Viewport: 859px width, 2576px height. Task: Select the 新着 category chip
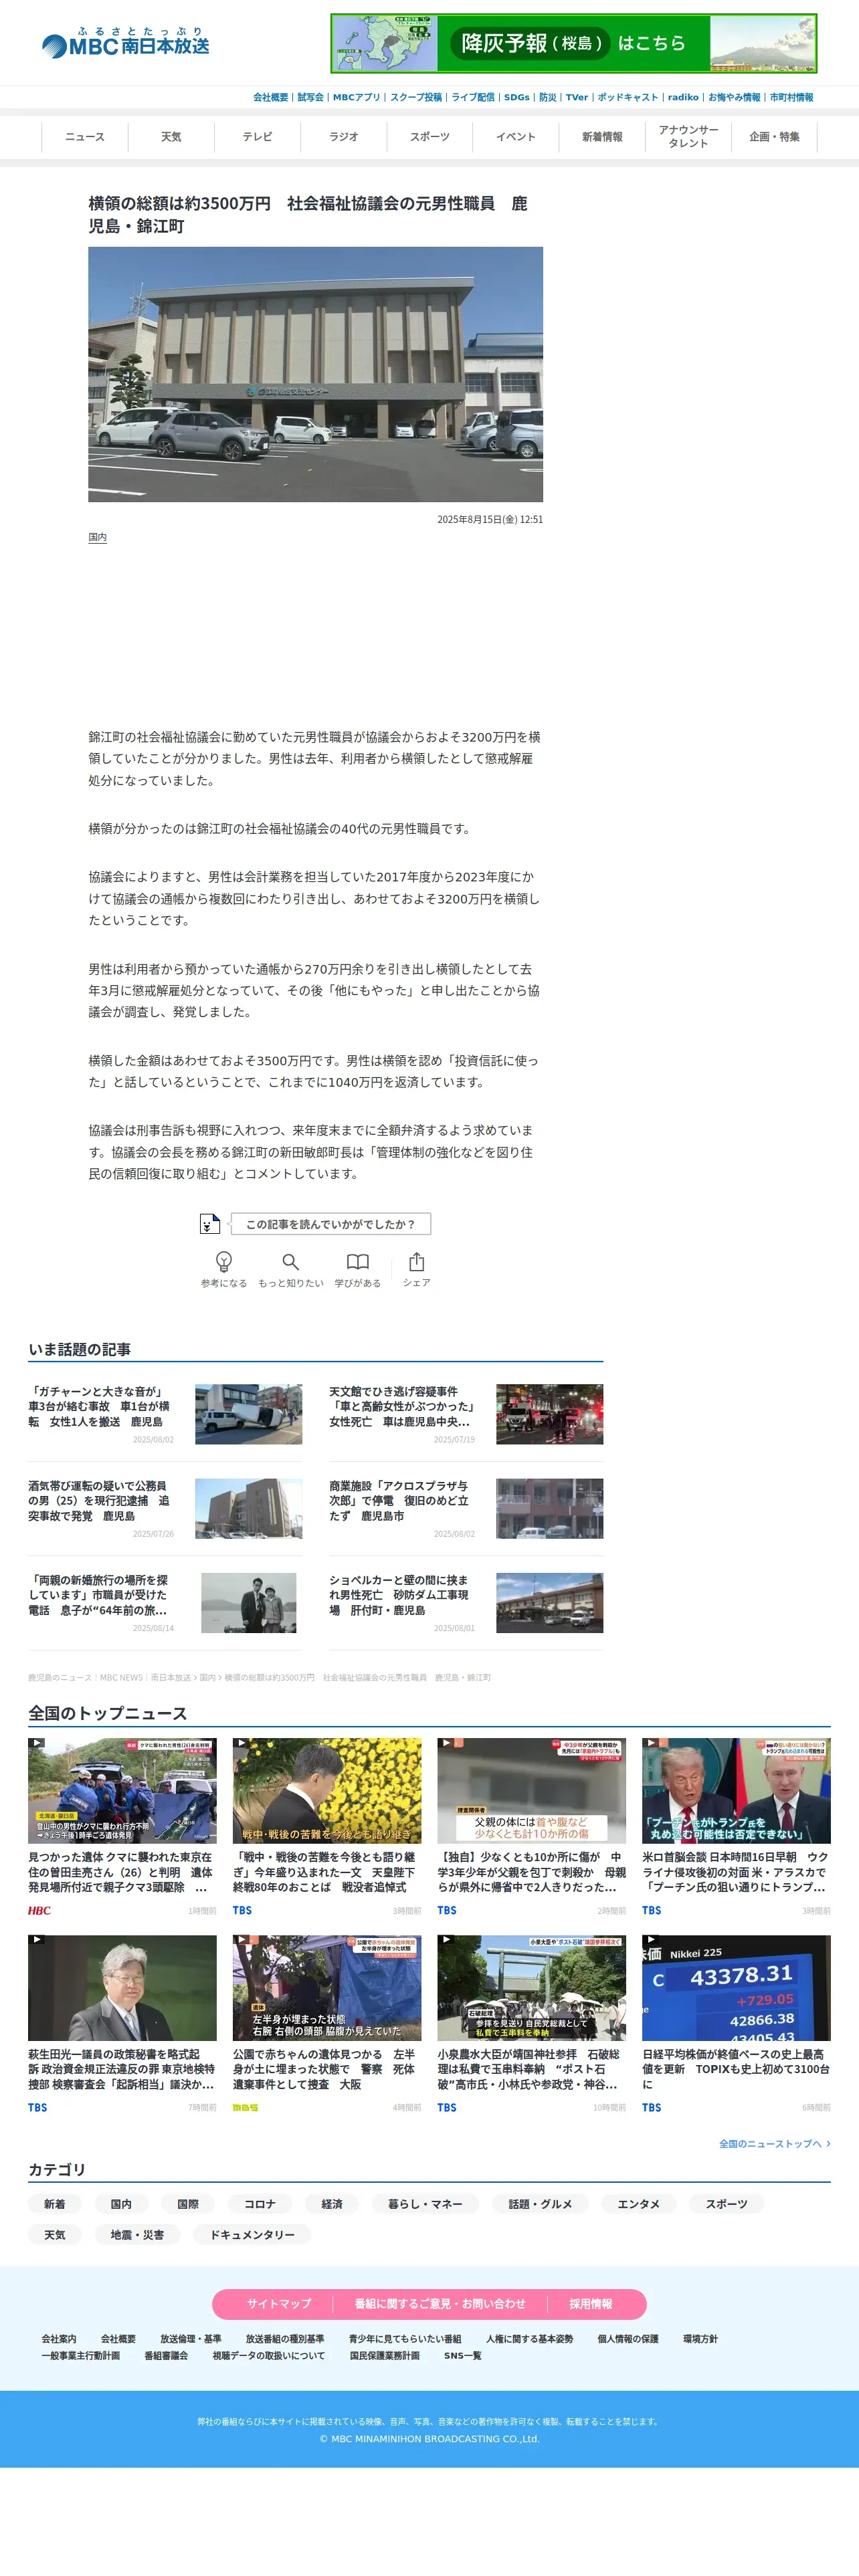coord(55,2203)
